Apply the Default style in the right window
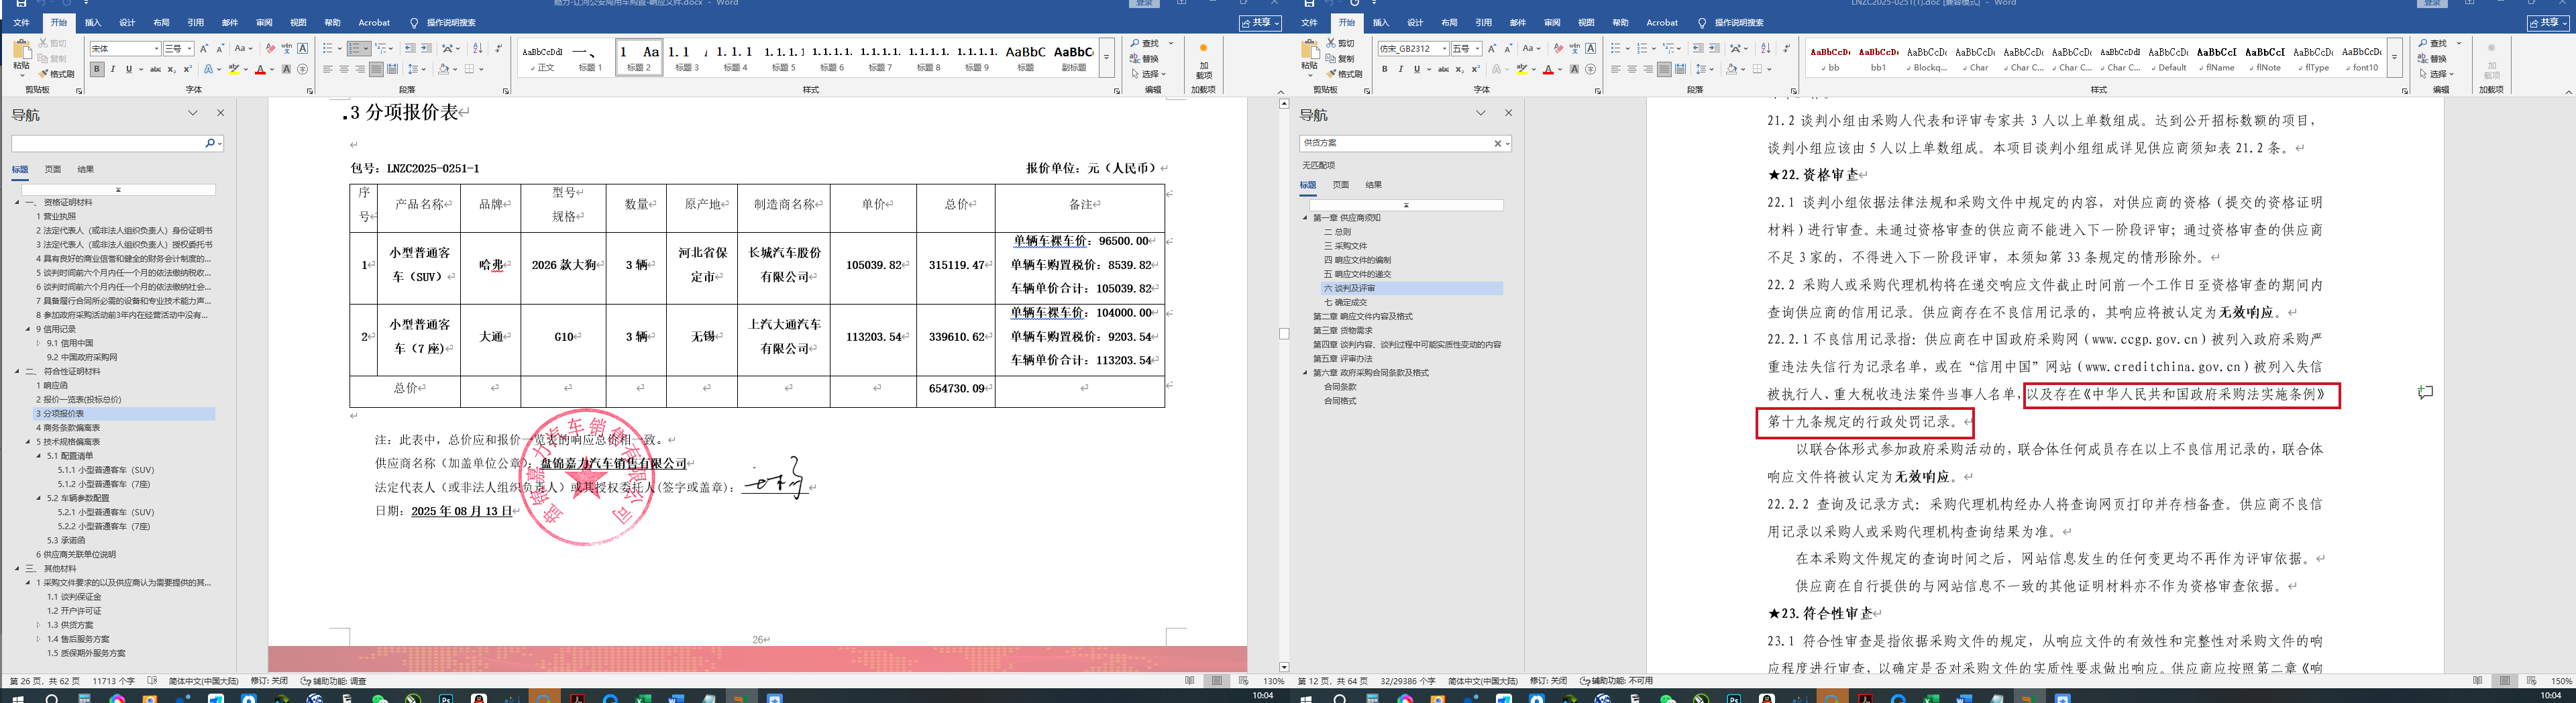This screenshot has width=2576, height=703. pyautogui.click(x=2168, y=58)
